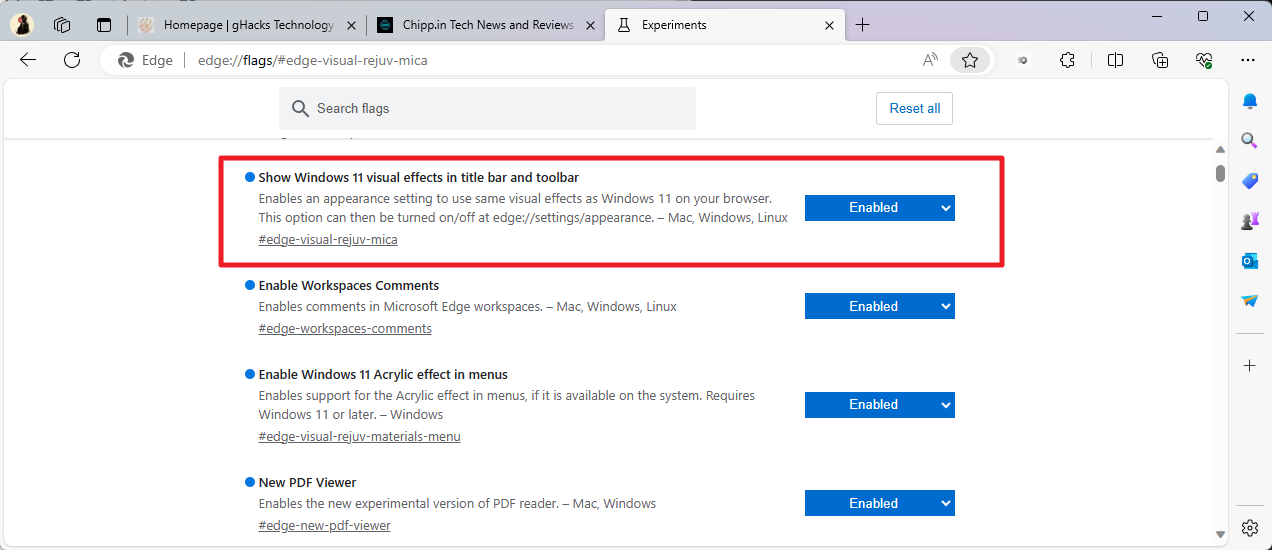Open the profile avatar menu
This screenshot has width=1272, height=550.
22,25
